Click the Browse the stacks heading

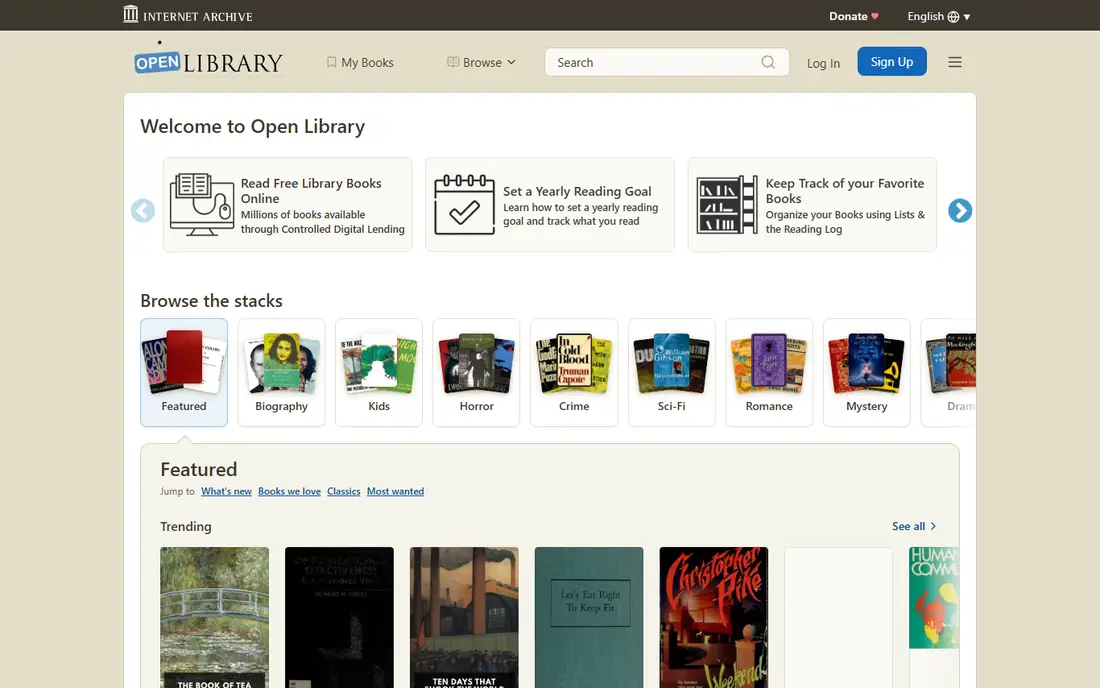point(211,301)
